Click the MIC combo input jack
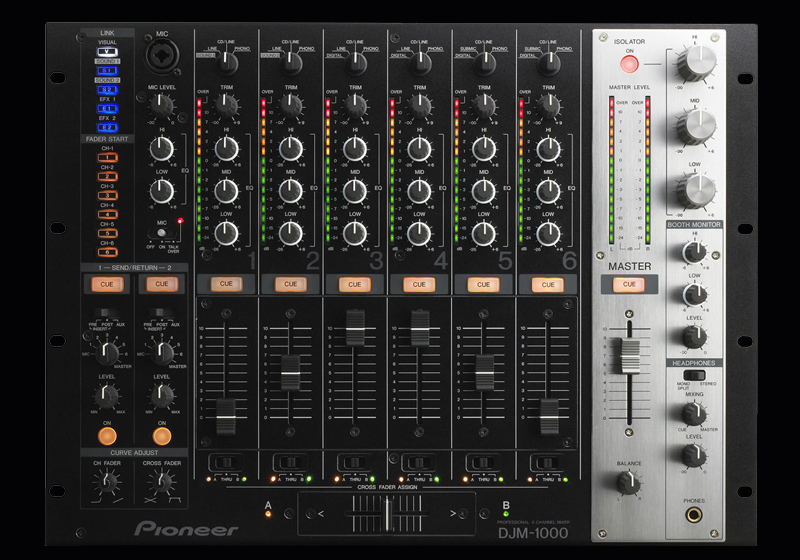This screenshot has width=800, height=560. click(162, 56)
